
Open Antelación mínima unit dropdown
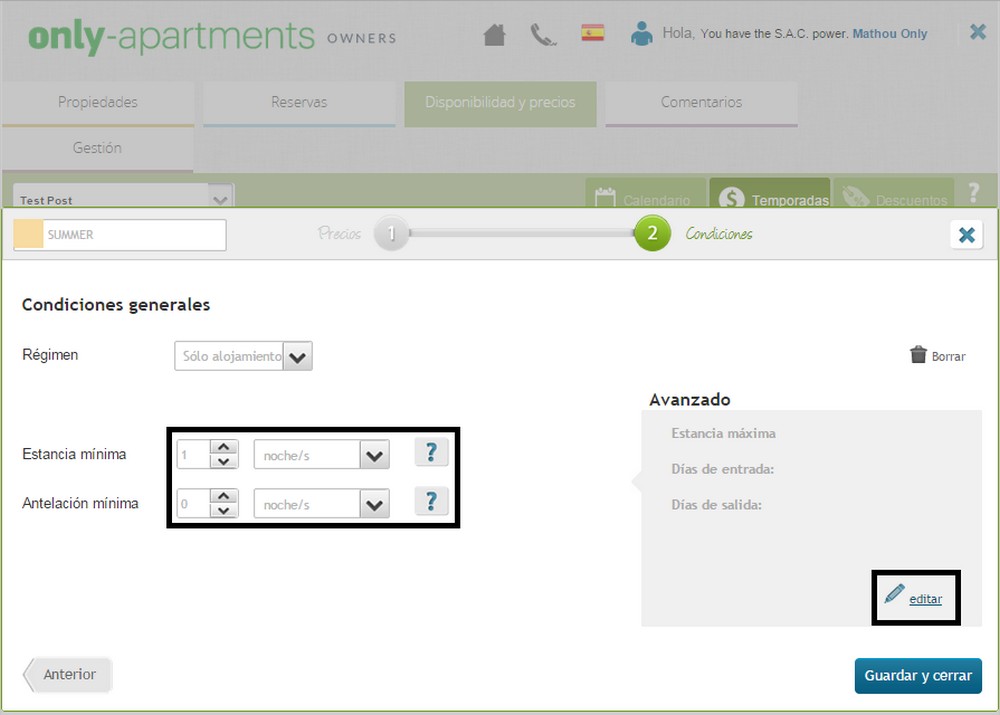(x=374, y=505)
